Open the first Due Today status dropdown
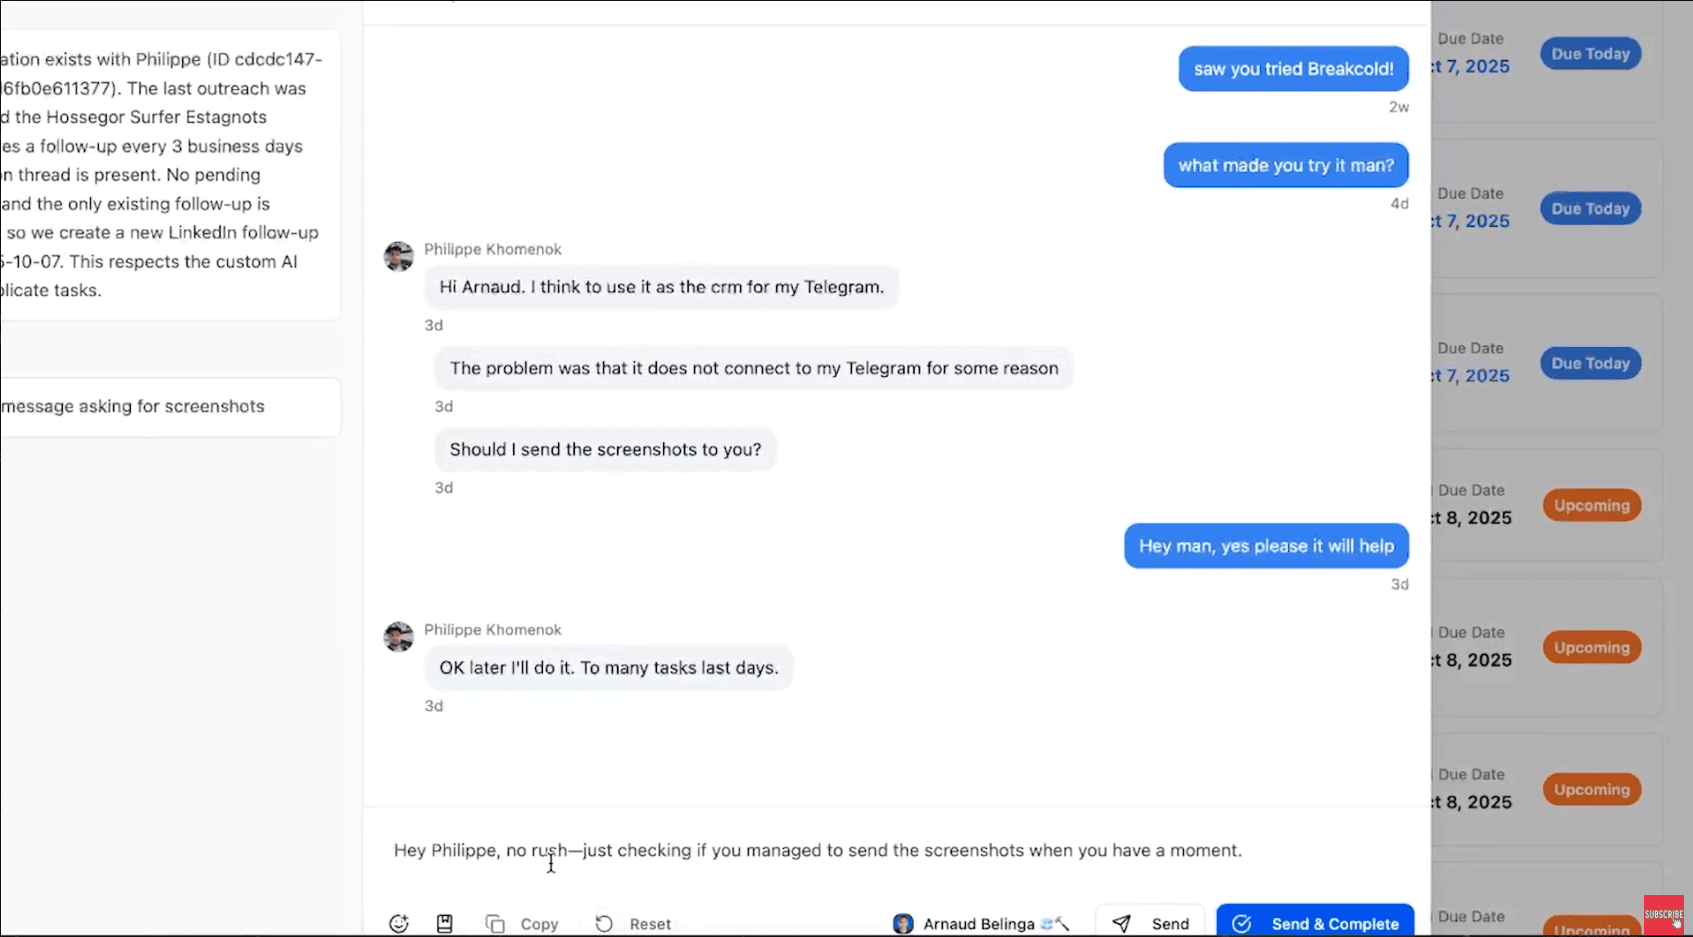This screenshot has width=1693, height=937. (x=1589, y=53)
